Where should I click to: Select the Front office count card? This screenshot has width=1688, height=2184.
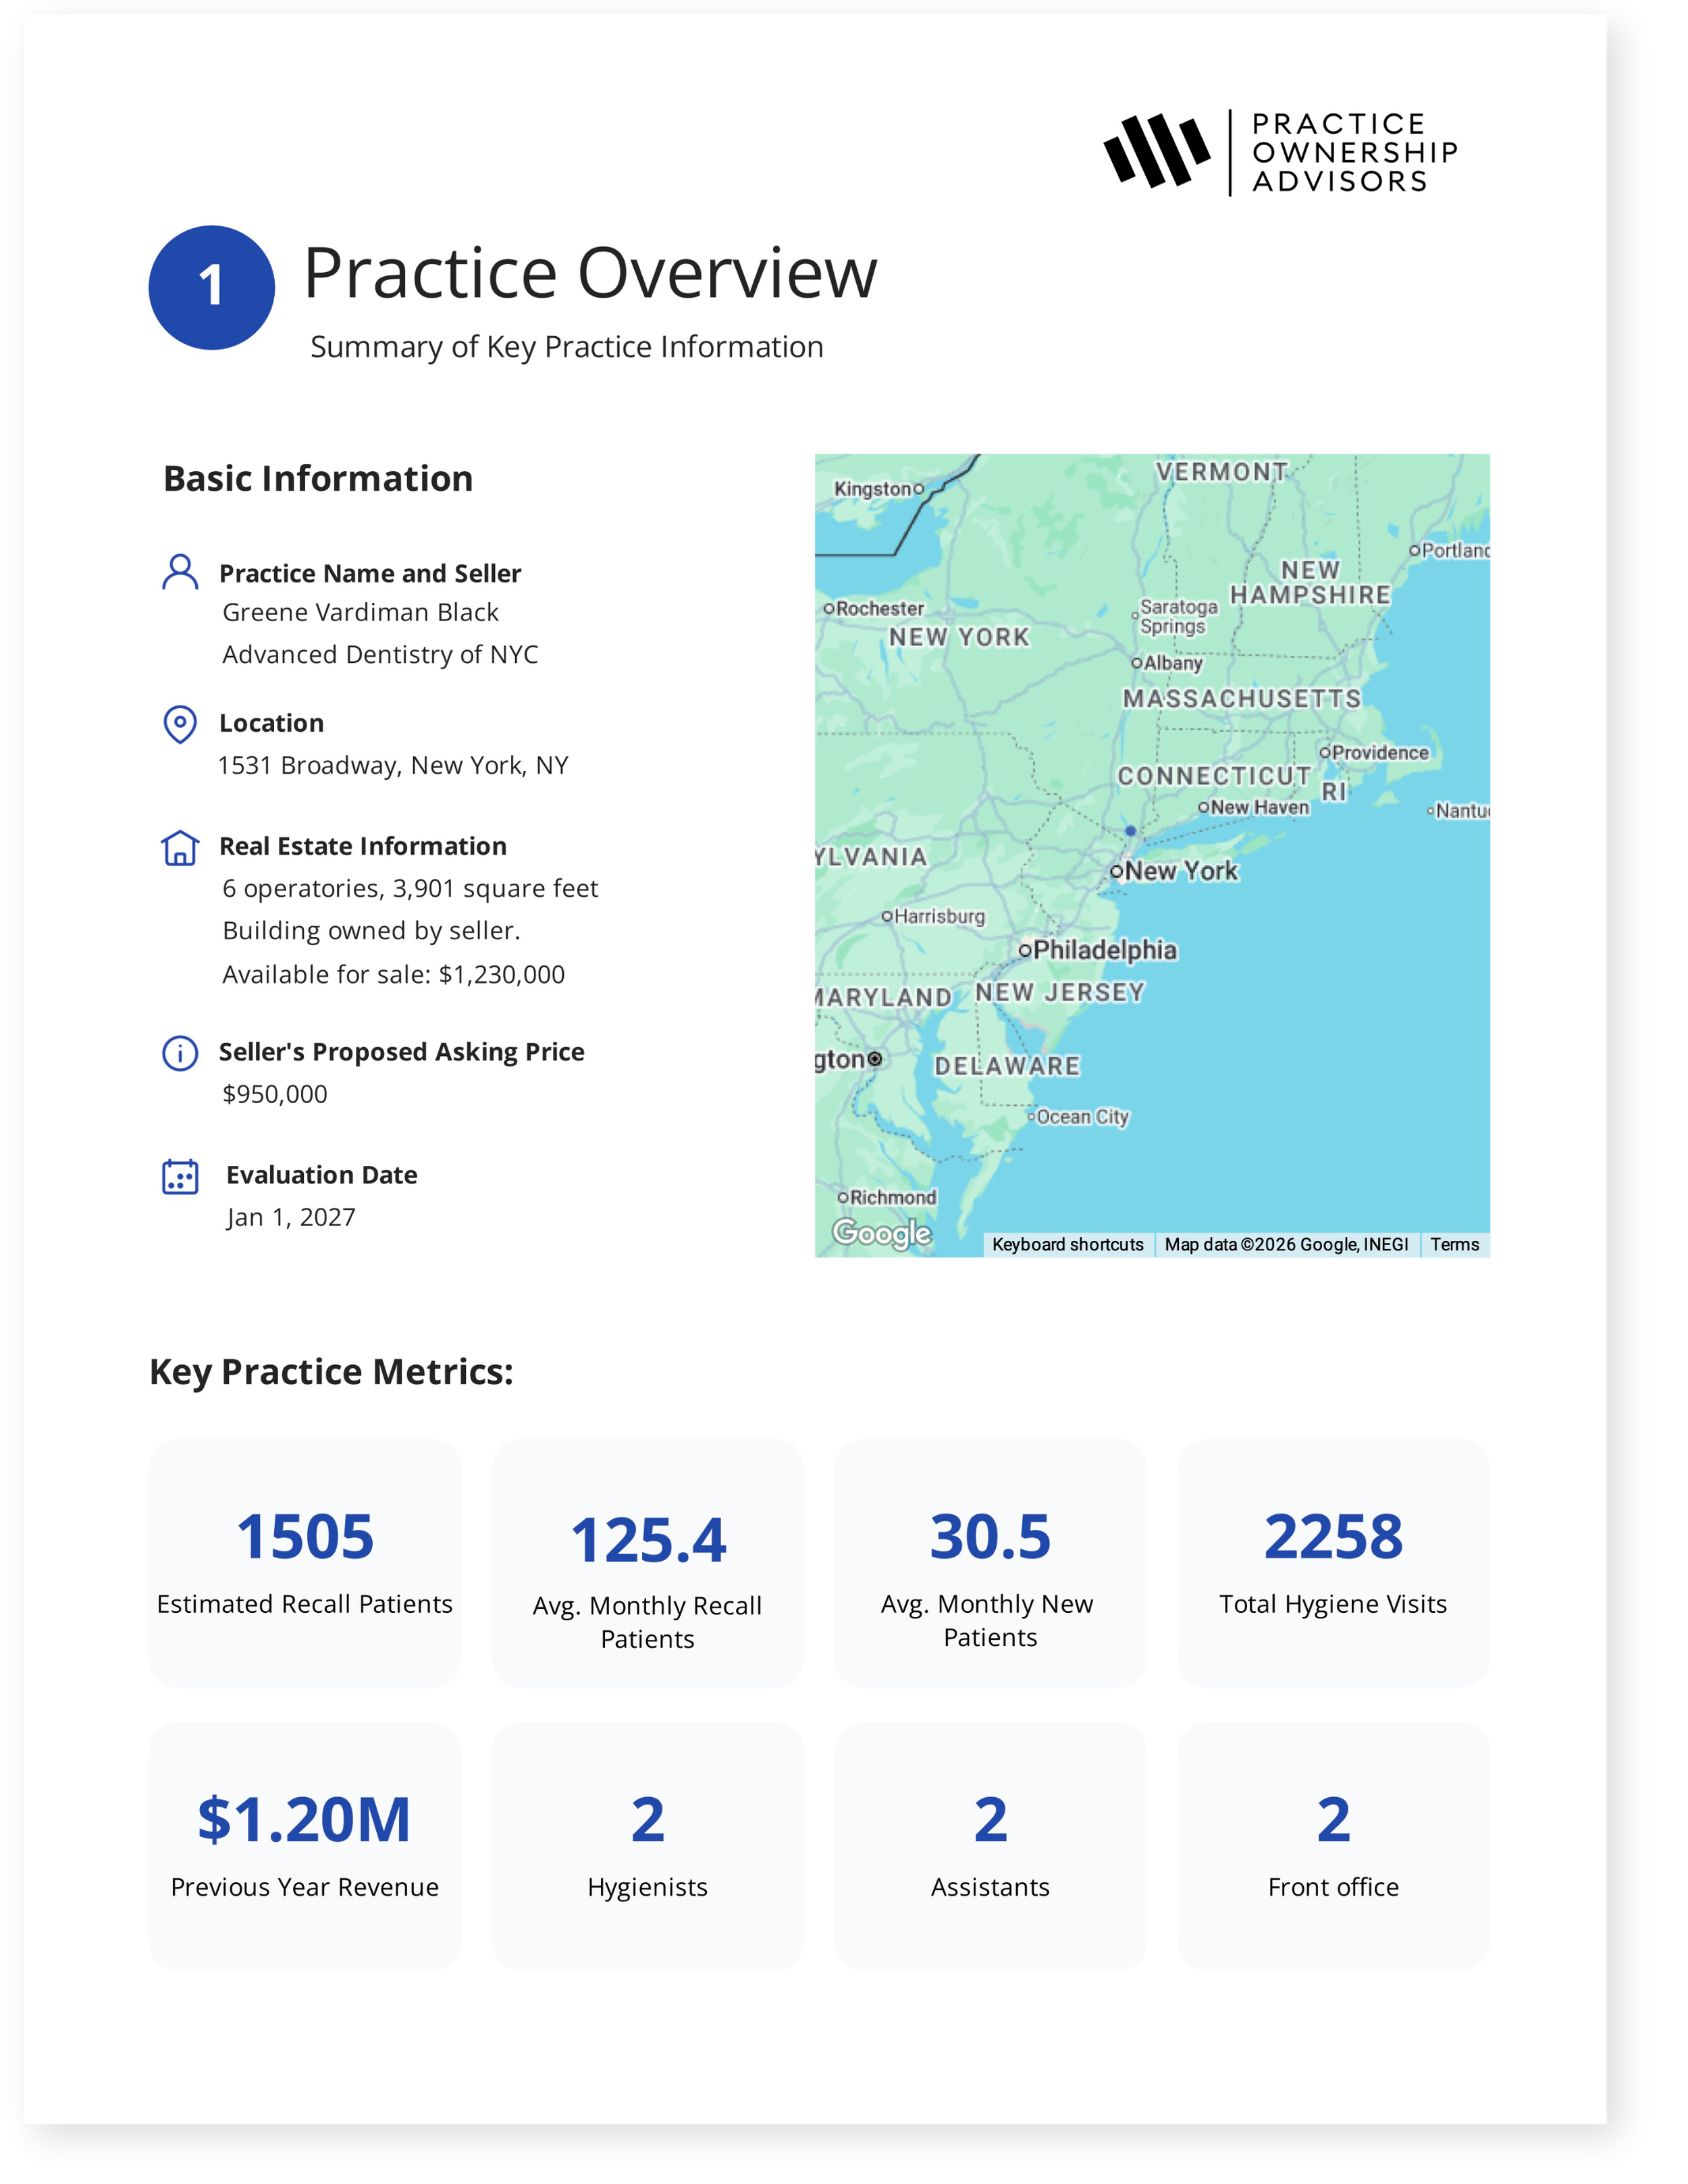pos(1333,1845)
